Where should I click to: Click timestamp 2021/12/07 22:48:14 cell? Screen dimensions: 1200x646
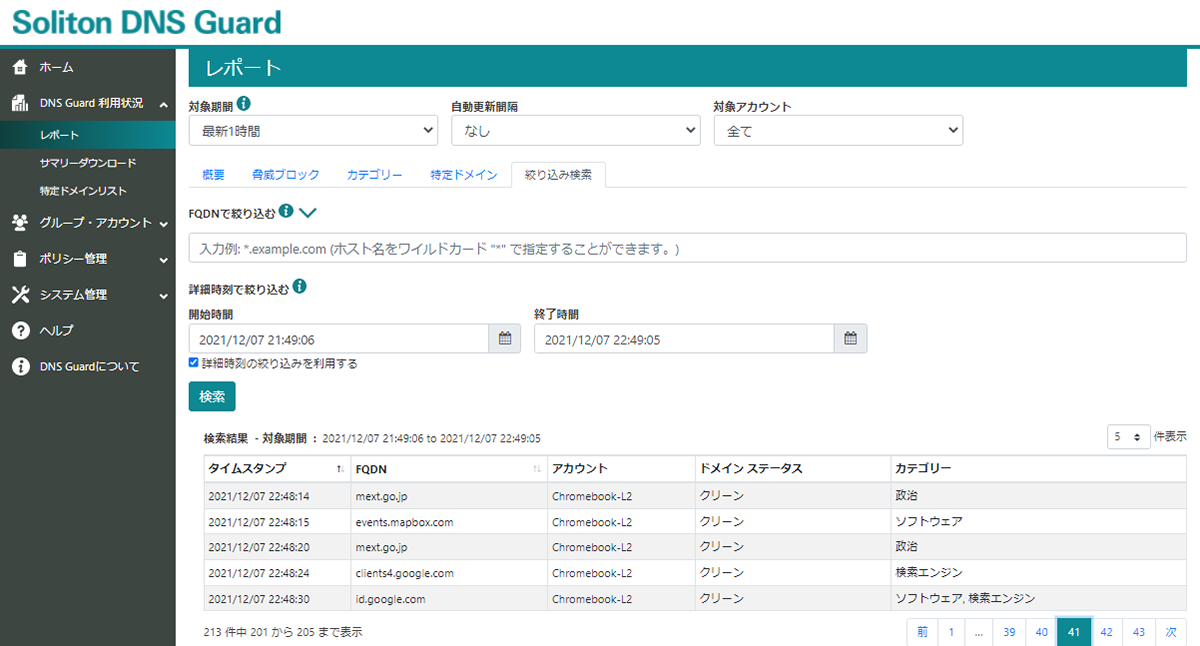[277, 496]
